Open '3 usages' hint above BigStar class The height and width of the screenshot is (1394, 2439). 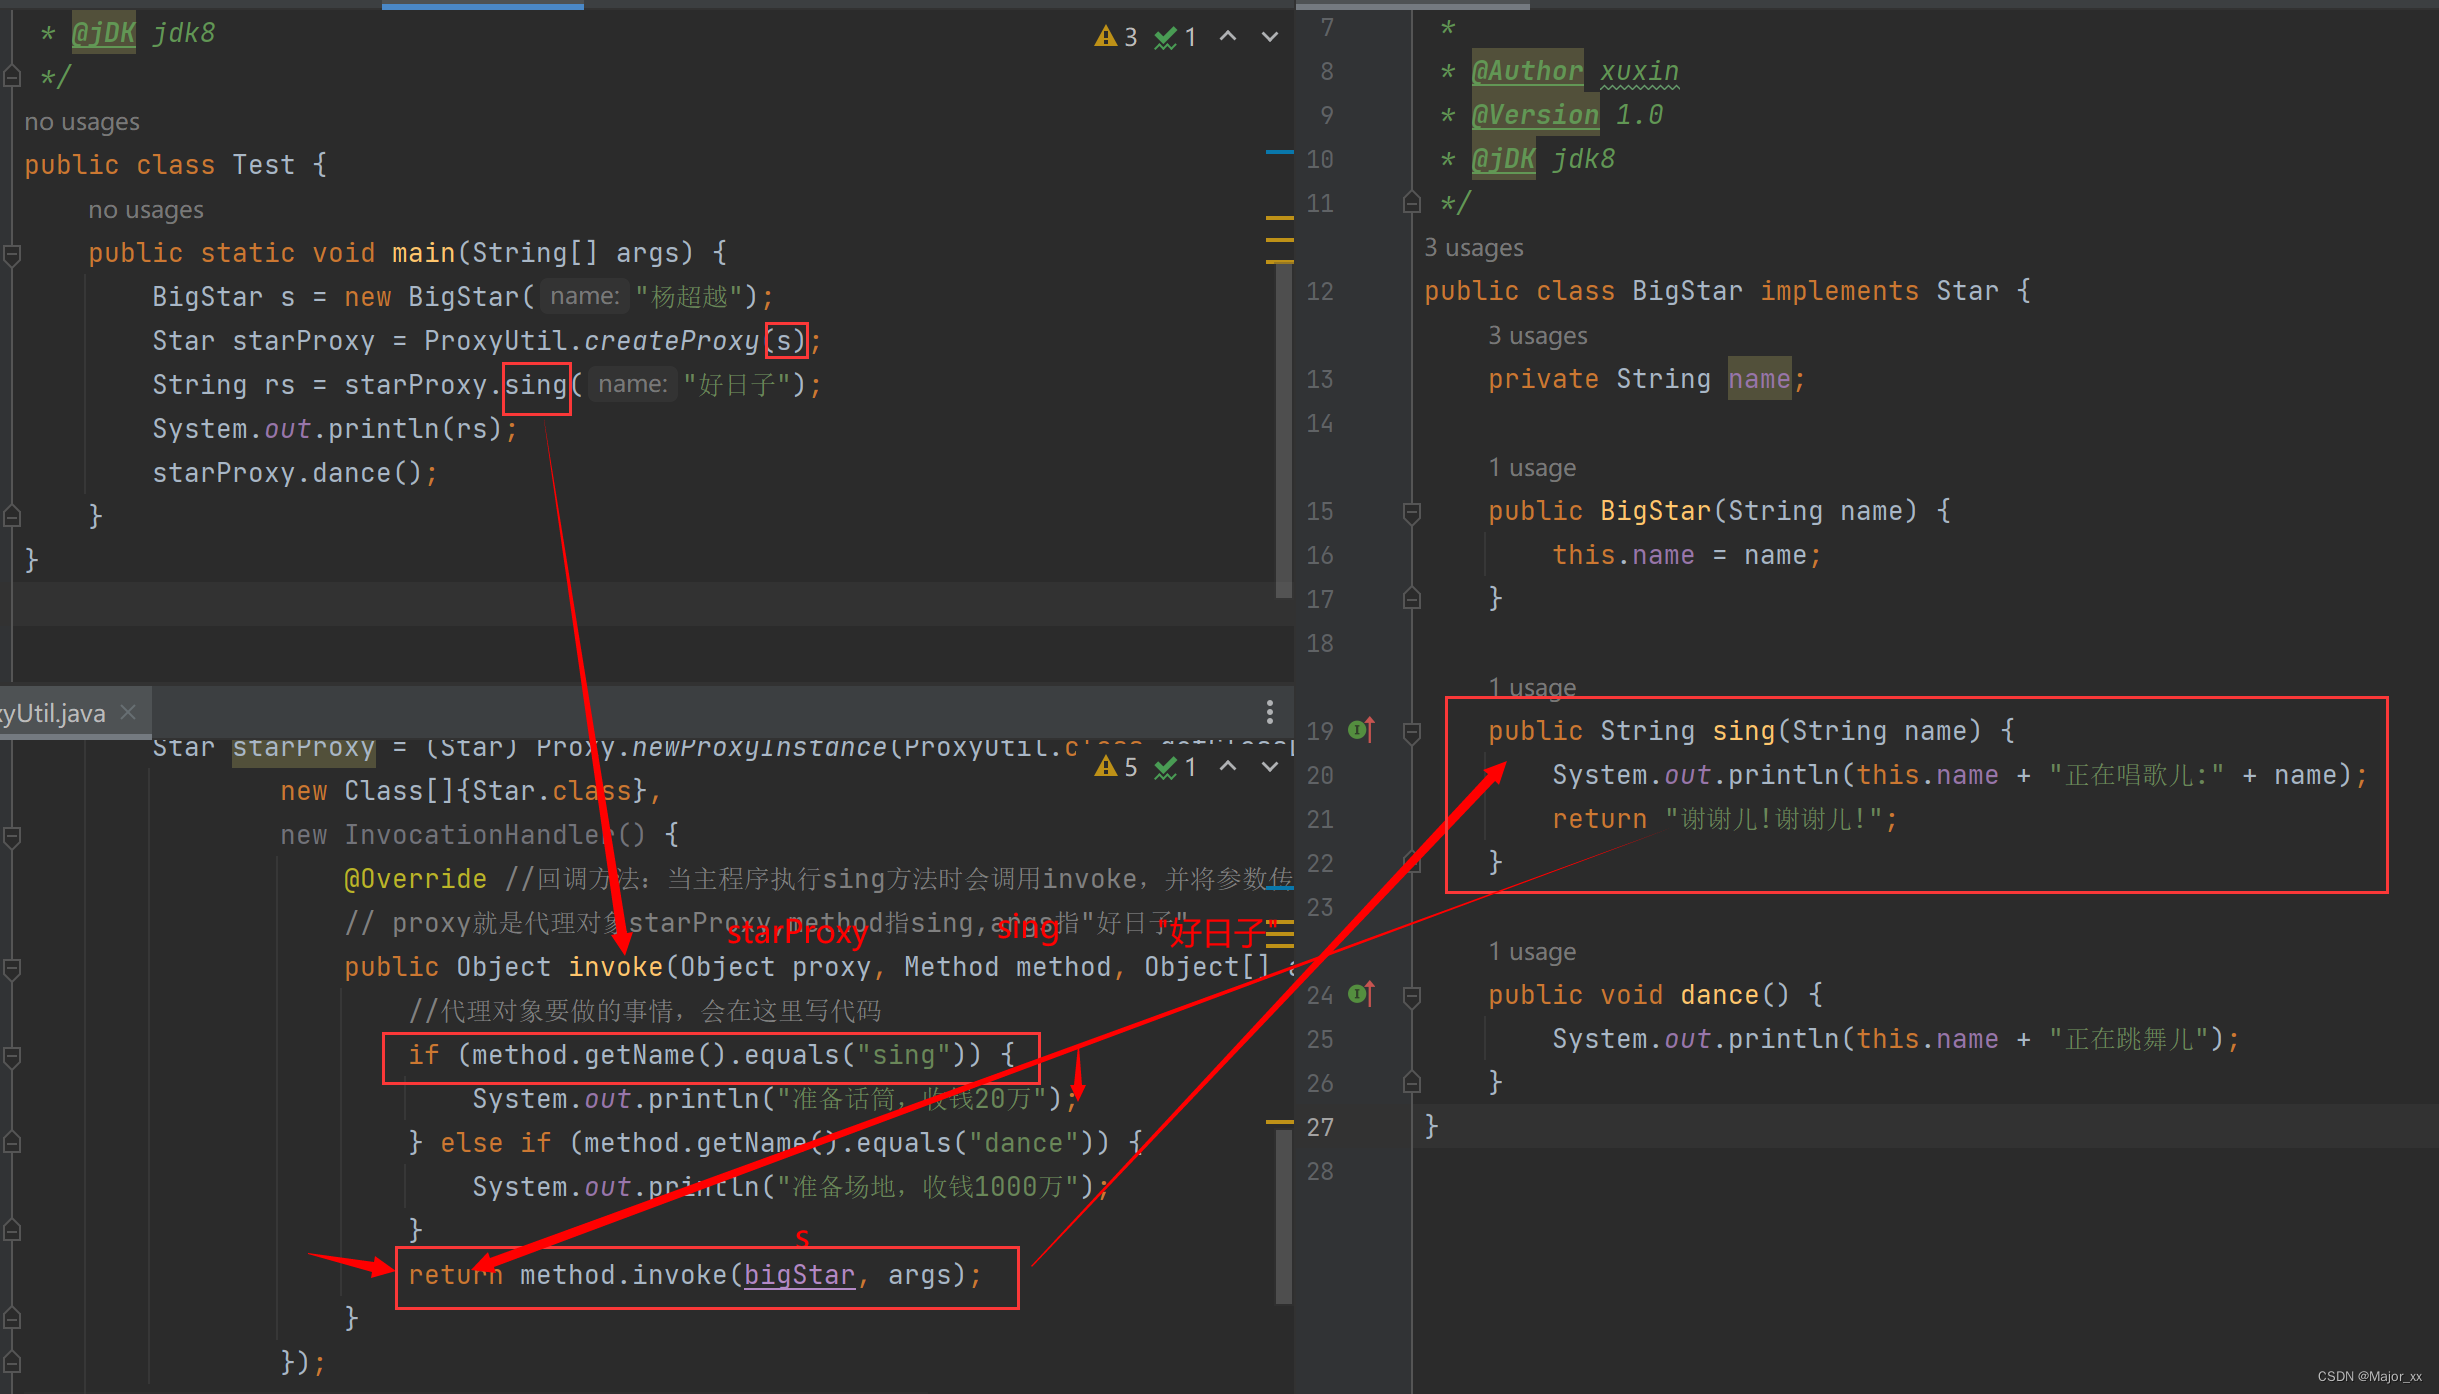coord(1473,248)
